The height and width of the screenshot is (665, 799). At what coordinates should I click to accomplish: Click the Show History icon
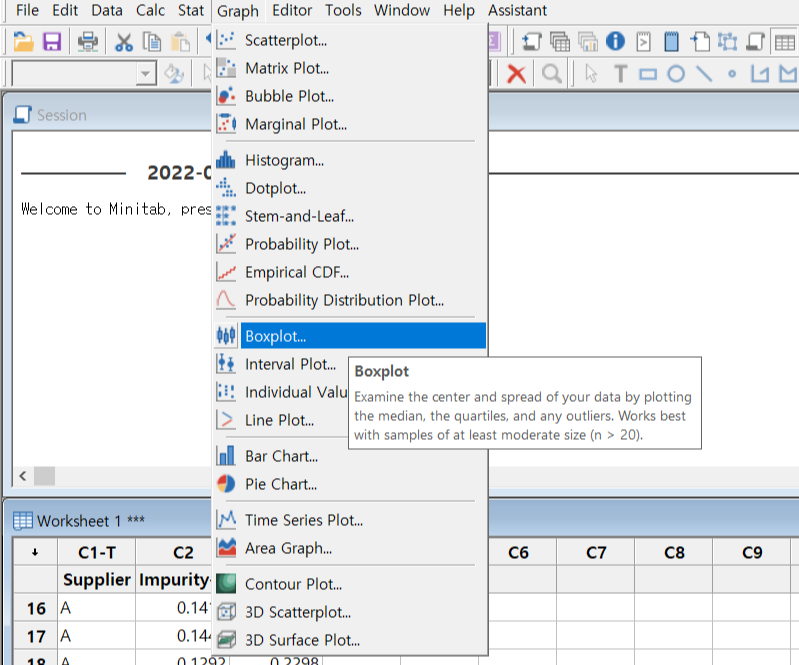[x=644, y=42]
